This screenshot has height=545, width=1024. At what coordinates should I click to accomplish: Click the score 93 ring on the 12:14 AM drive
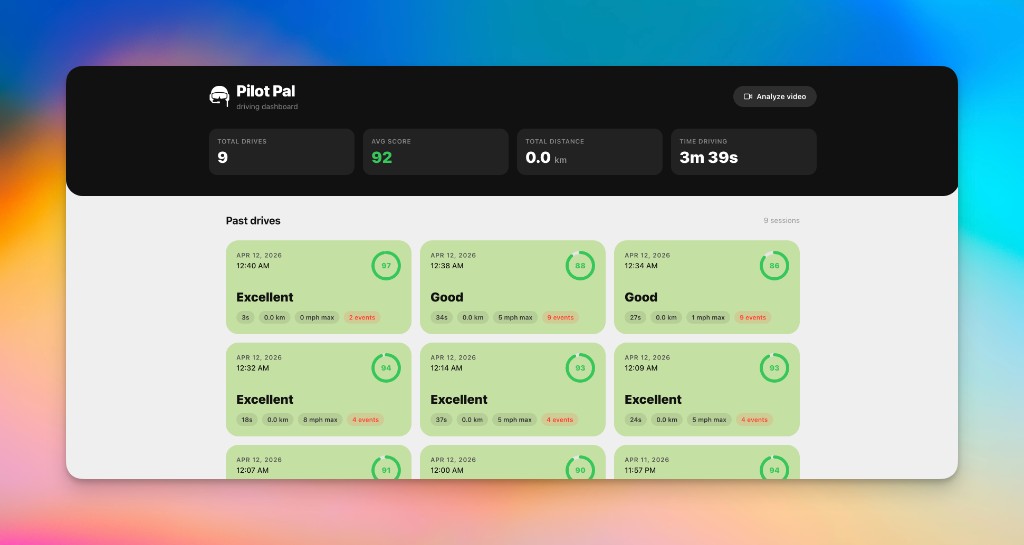[580, 368]
